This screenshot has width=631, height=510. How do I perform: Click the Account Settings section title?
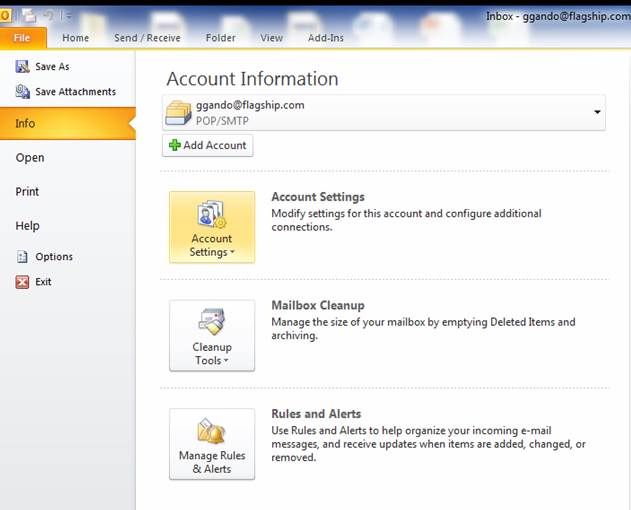click(x=318, y=197)
